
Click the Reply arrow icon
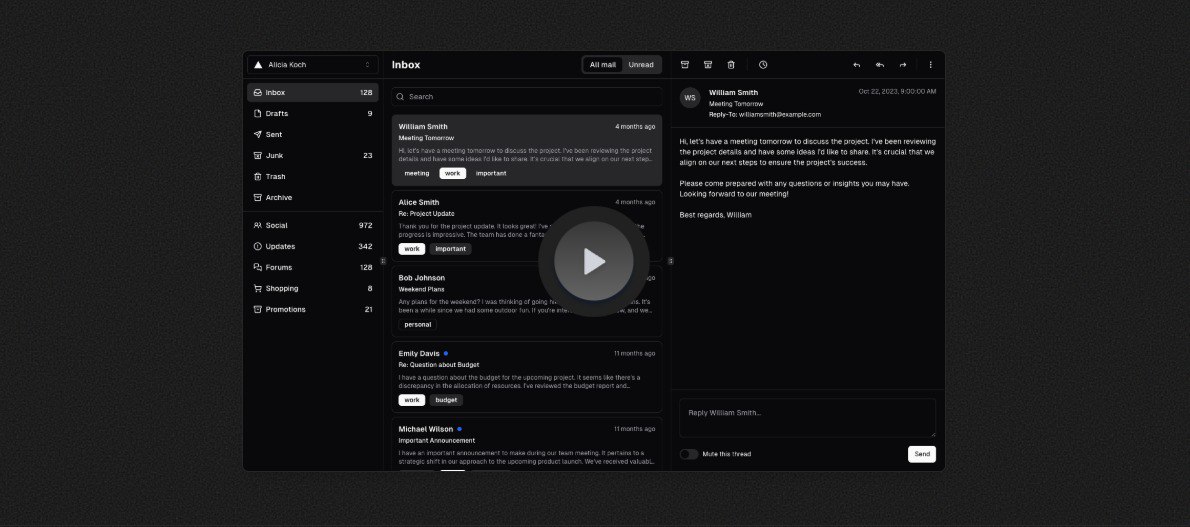[857, 65]
